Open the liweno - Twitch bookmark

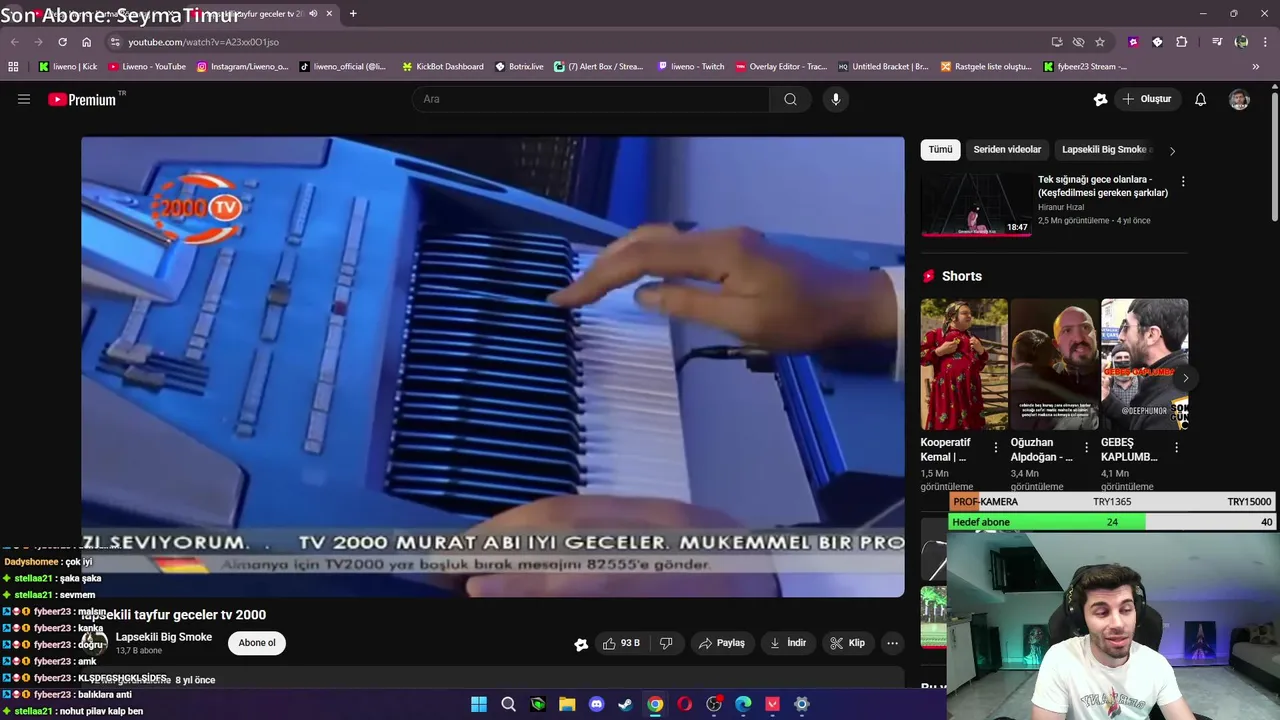tap(691, 67)
